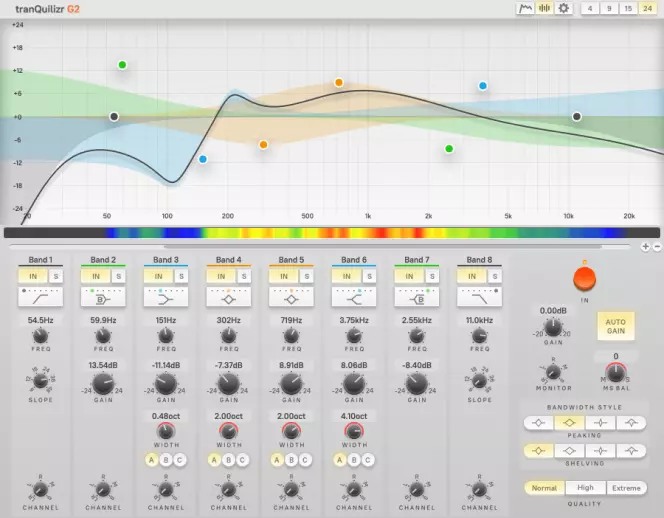Toggle Band 1 IN button
This screenshot has width=664, height=518.
coord(33,277)
